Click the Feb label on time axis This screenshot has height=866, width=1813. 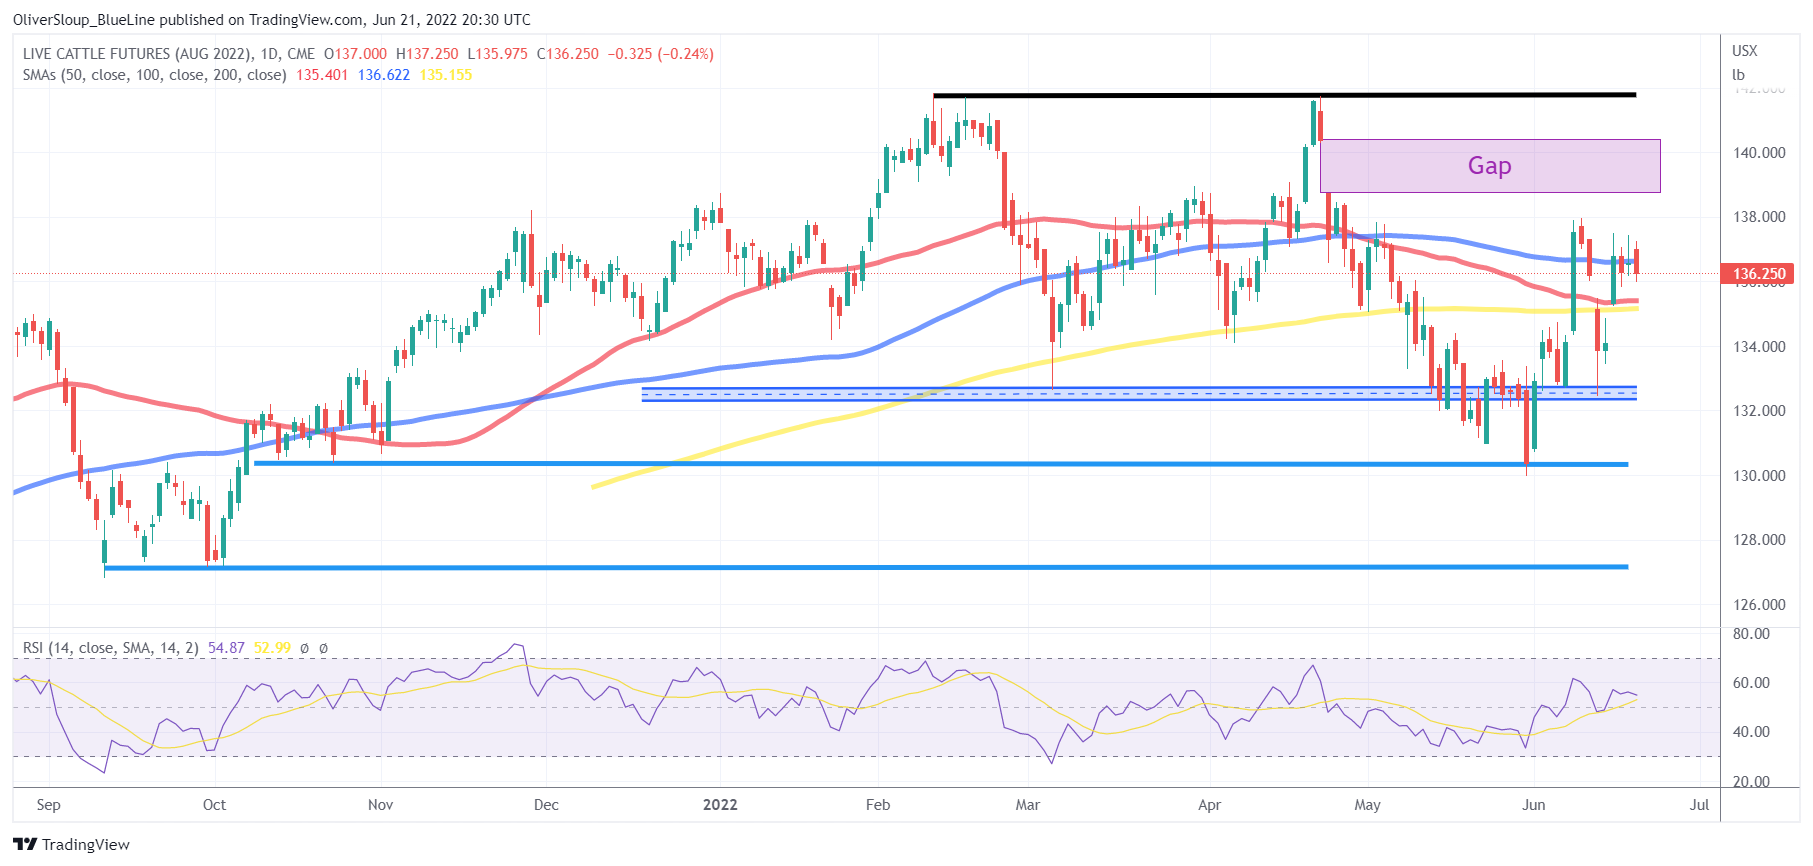point(878,805)
